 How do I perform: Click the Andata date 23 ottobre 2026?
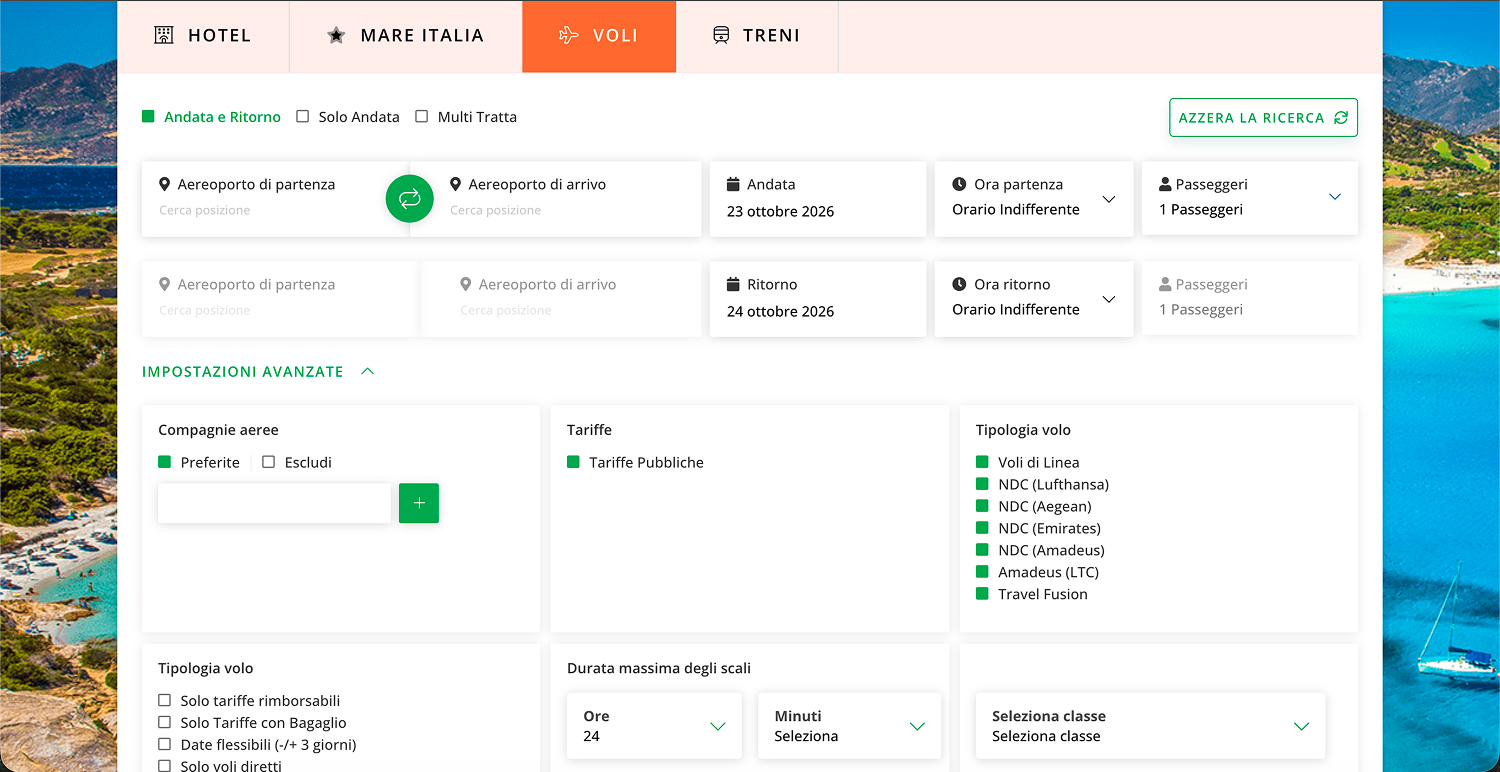(780, 211)
